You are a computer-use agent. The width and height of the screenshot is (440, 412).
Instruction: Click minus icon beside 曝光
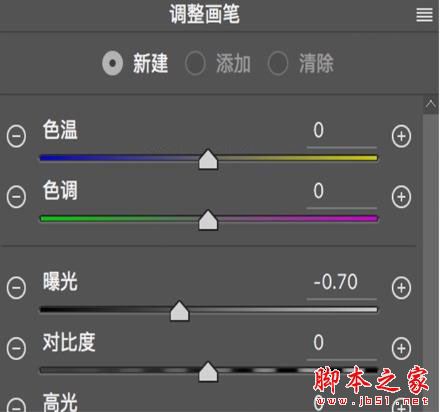point(16,288)
